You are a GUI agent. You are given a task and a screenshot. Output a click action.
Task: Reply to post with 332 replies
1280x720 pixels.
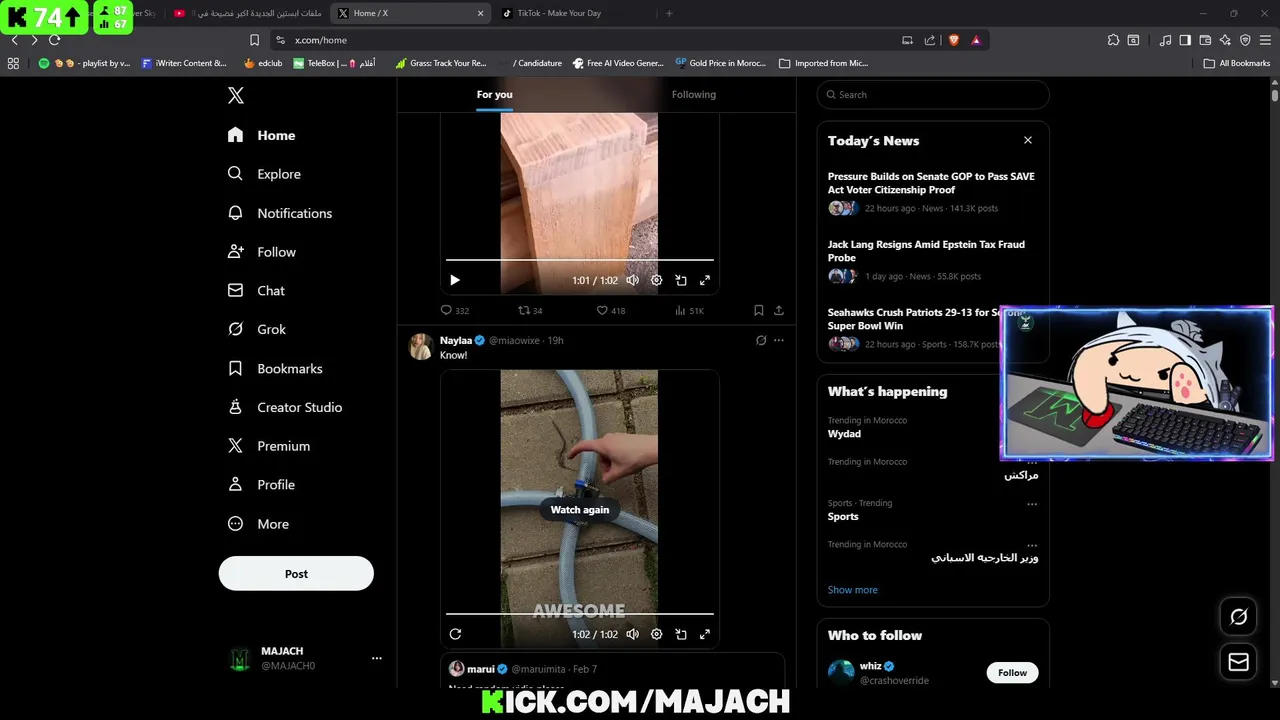click(455, 310)
